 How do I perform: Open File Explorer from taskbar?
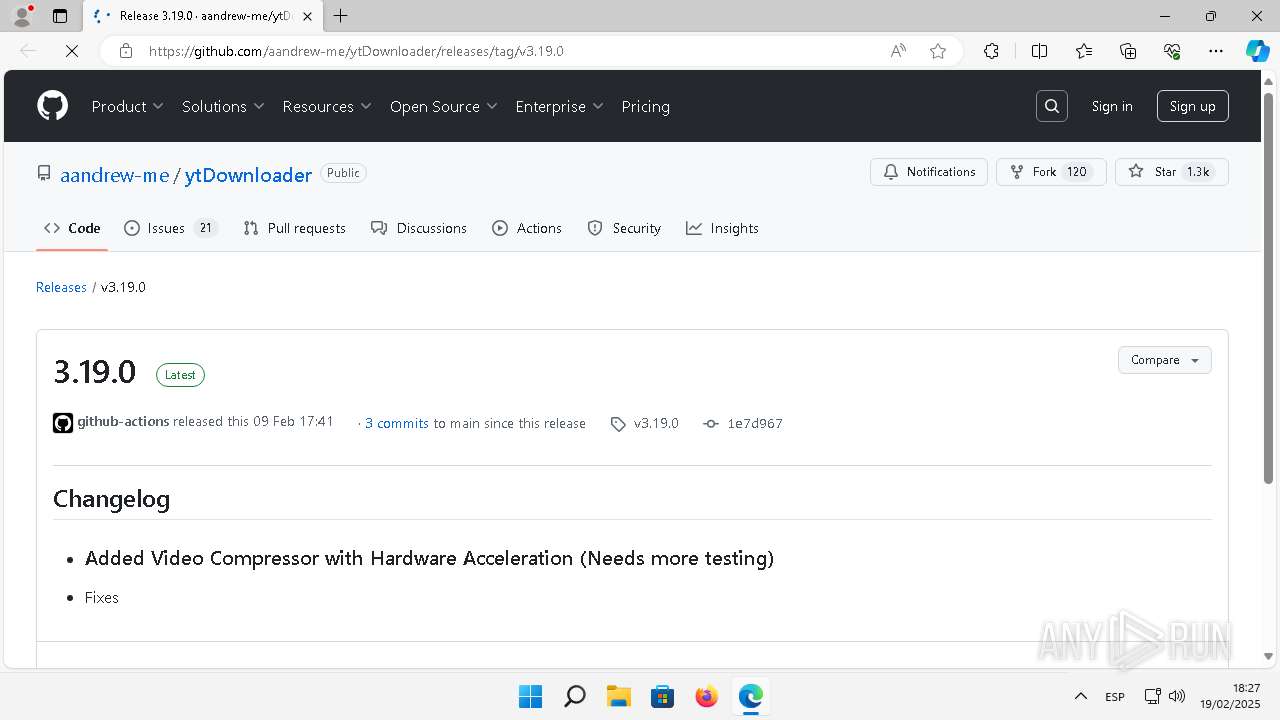point(618,696)
